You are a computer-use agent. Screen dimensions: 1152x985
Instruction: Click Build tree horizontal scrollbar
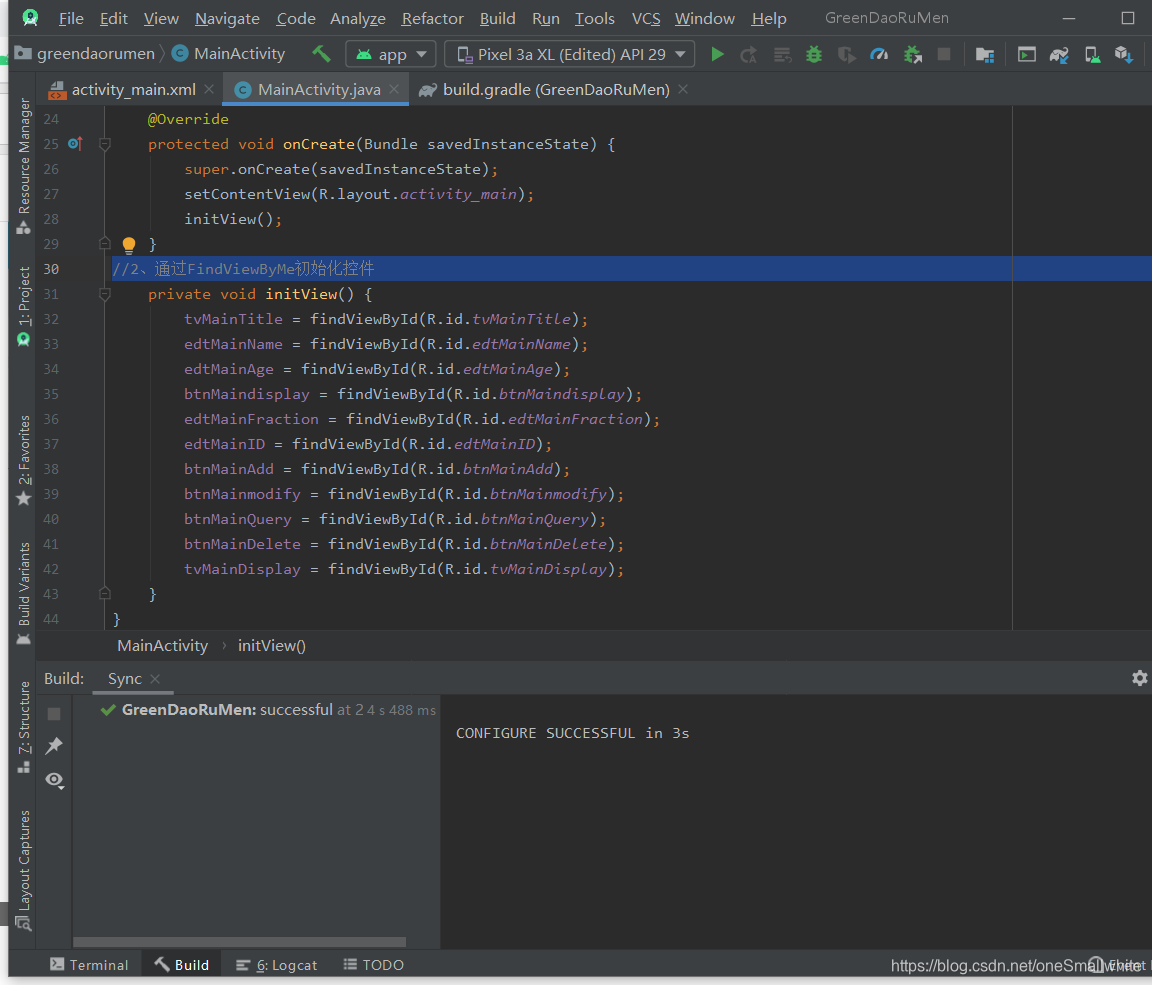point(240,942)
